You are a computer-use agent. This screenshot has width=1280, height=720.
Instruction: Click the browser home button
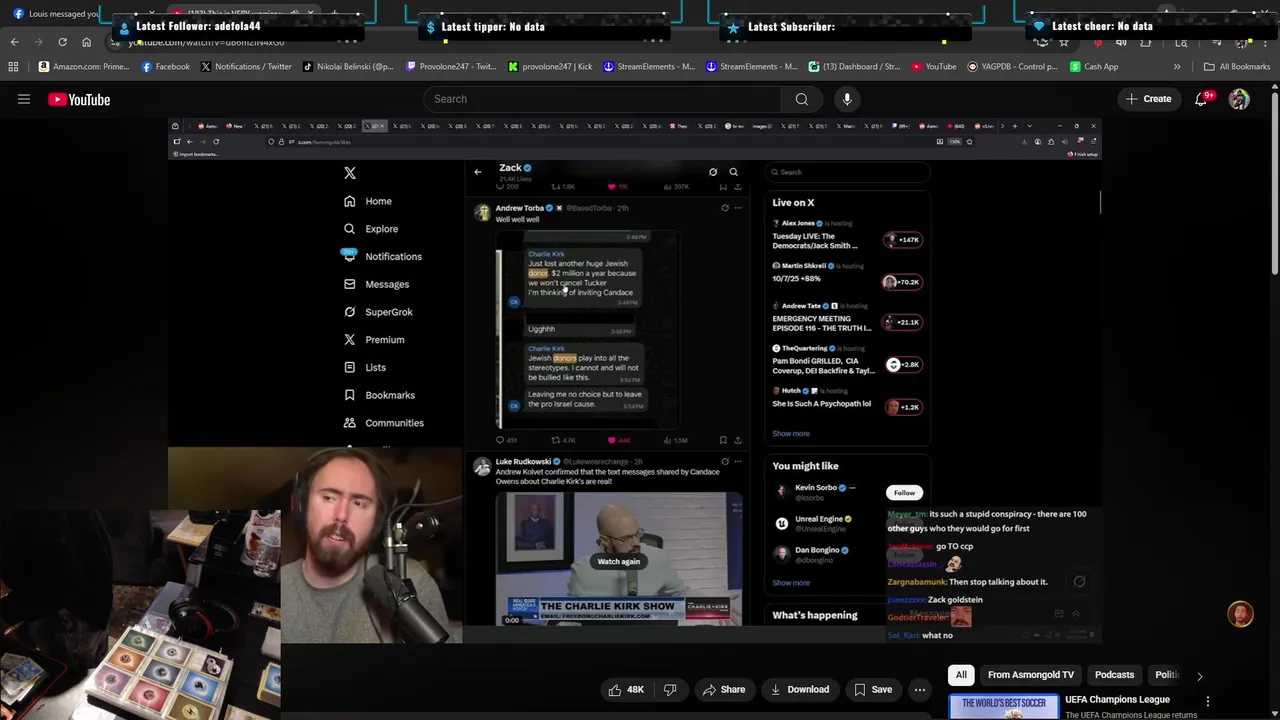point(86,42)
